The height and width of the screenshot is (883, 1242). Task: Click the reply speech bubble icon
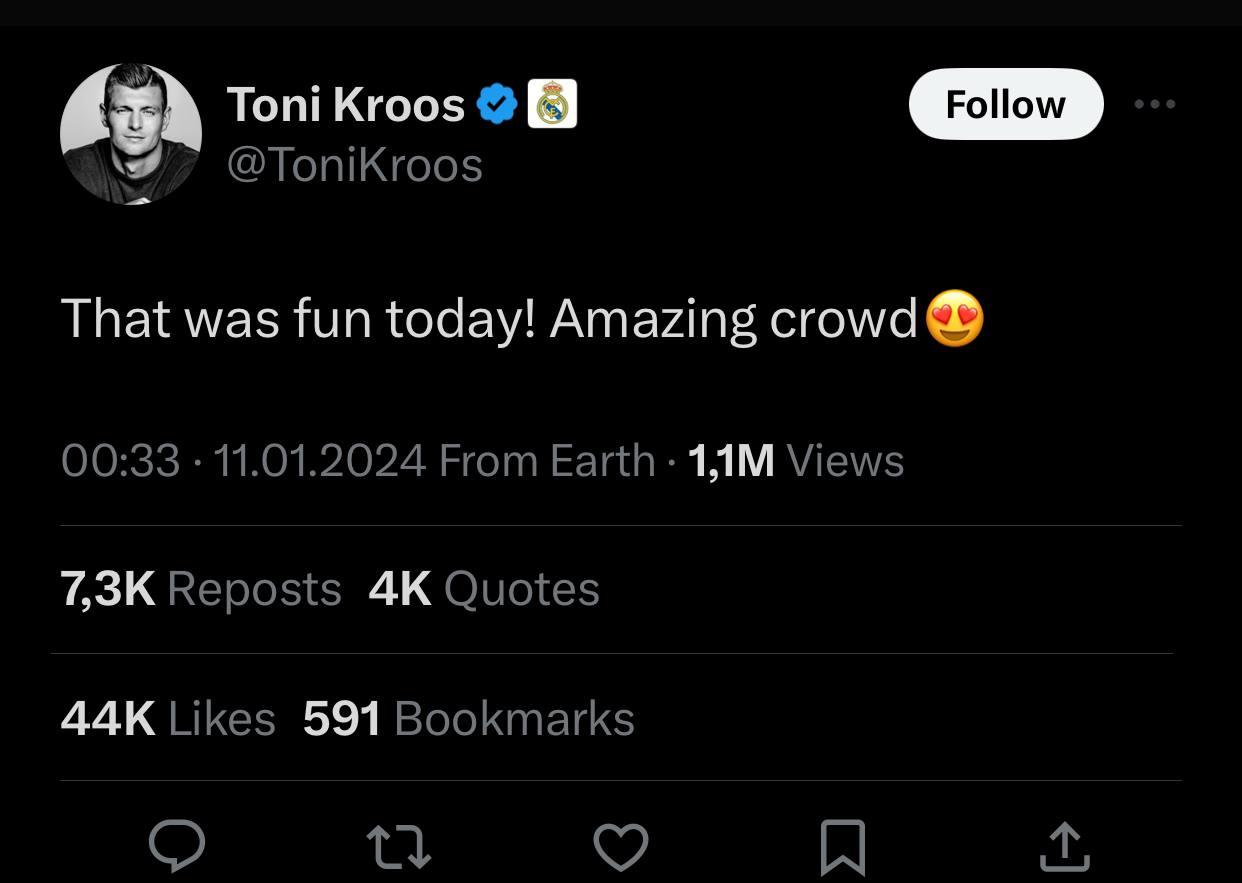[177, 846]
